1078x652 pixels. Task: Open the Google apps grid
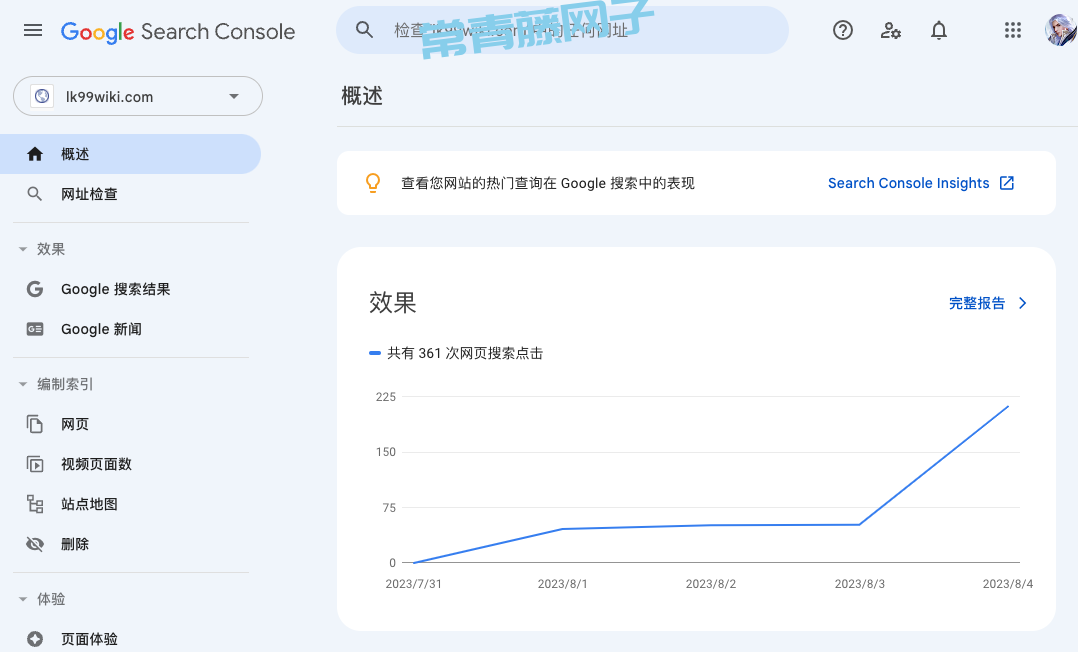1013,30
